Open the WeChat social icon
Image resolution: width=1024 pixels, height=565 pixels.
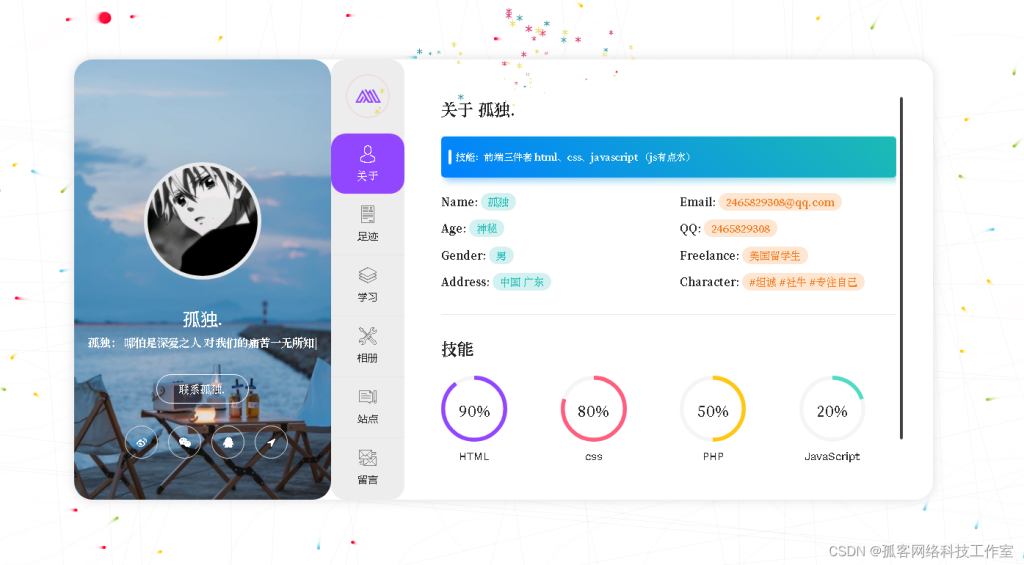click(184, 441)
